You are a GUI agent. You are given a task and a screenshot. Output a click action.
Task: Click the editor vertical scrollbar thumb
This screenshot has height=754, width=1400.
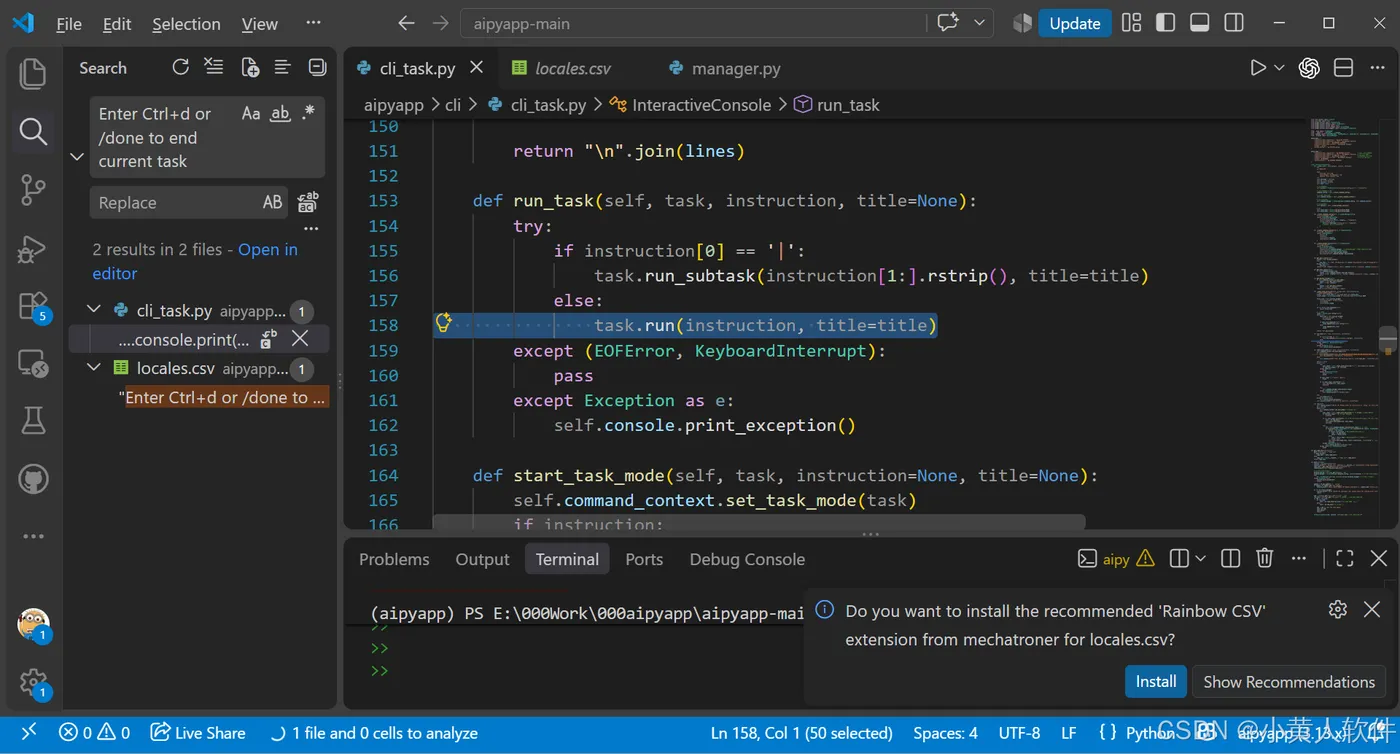(1388, 340)
